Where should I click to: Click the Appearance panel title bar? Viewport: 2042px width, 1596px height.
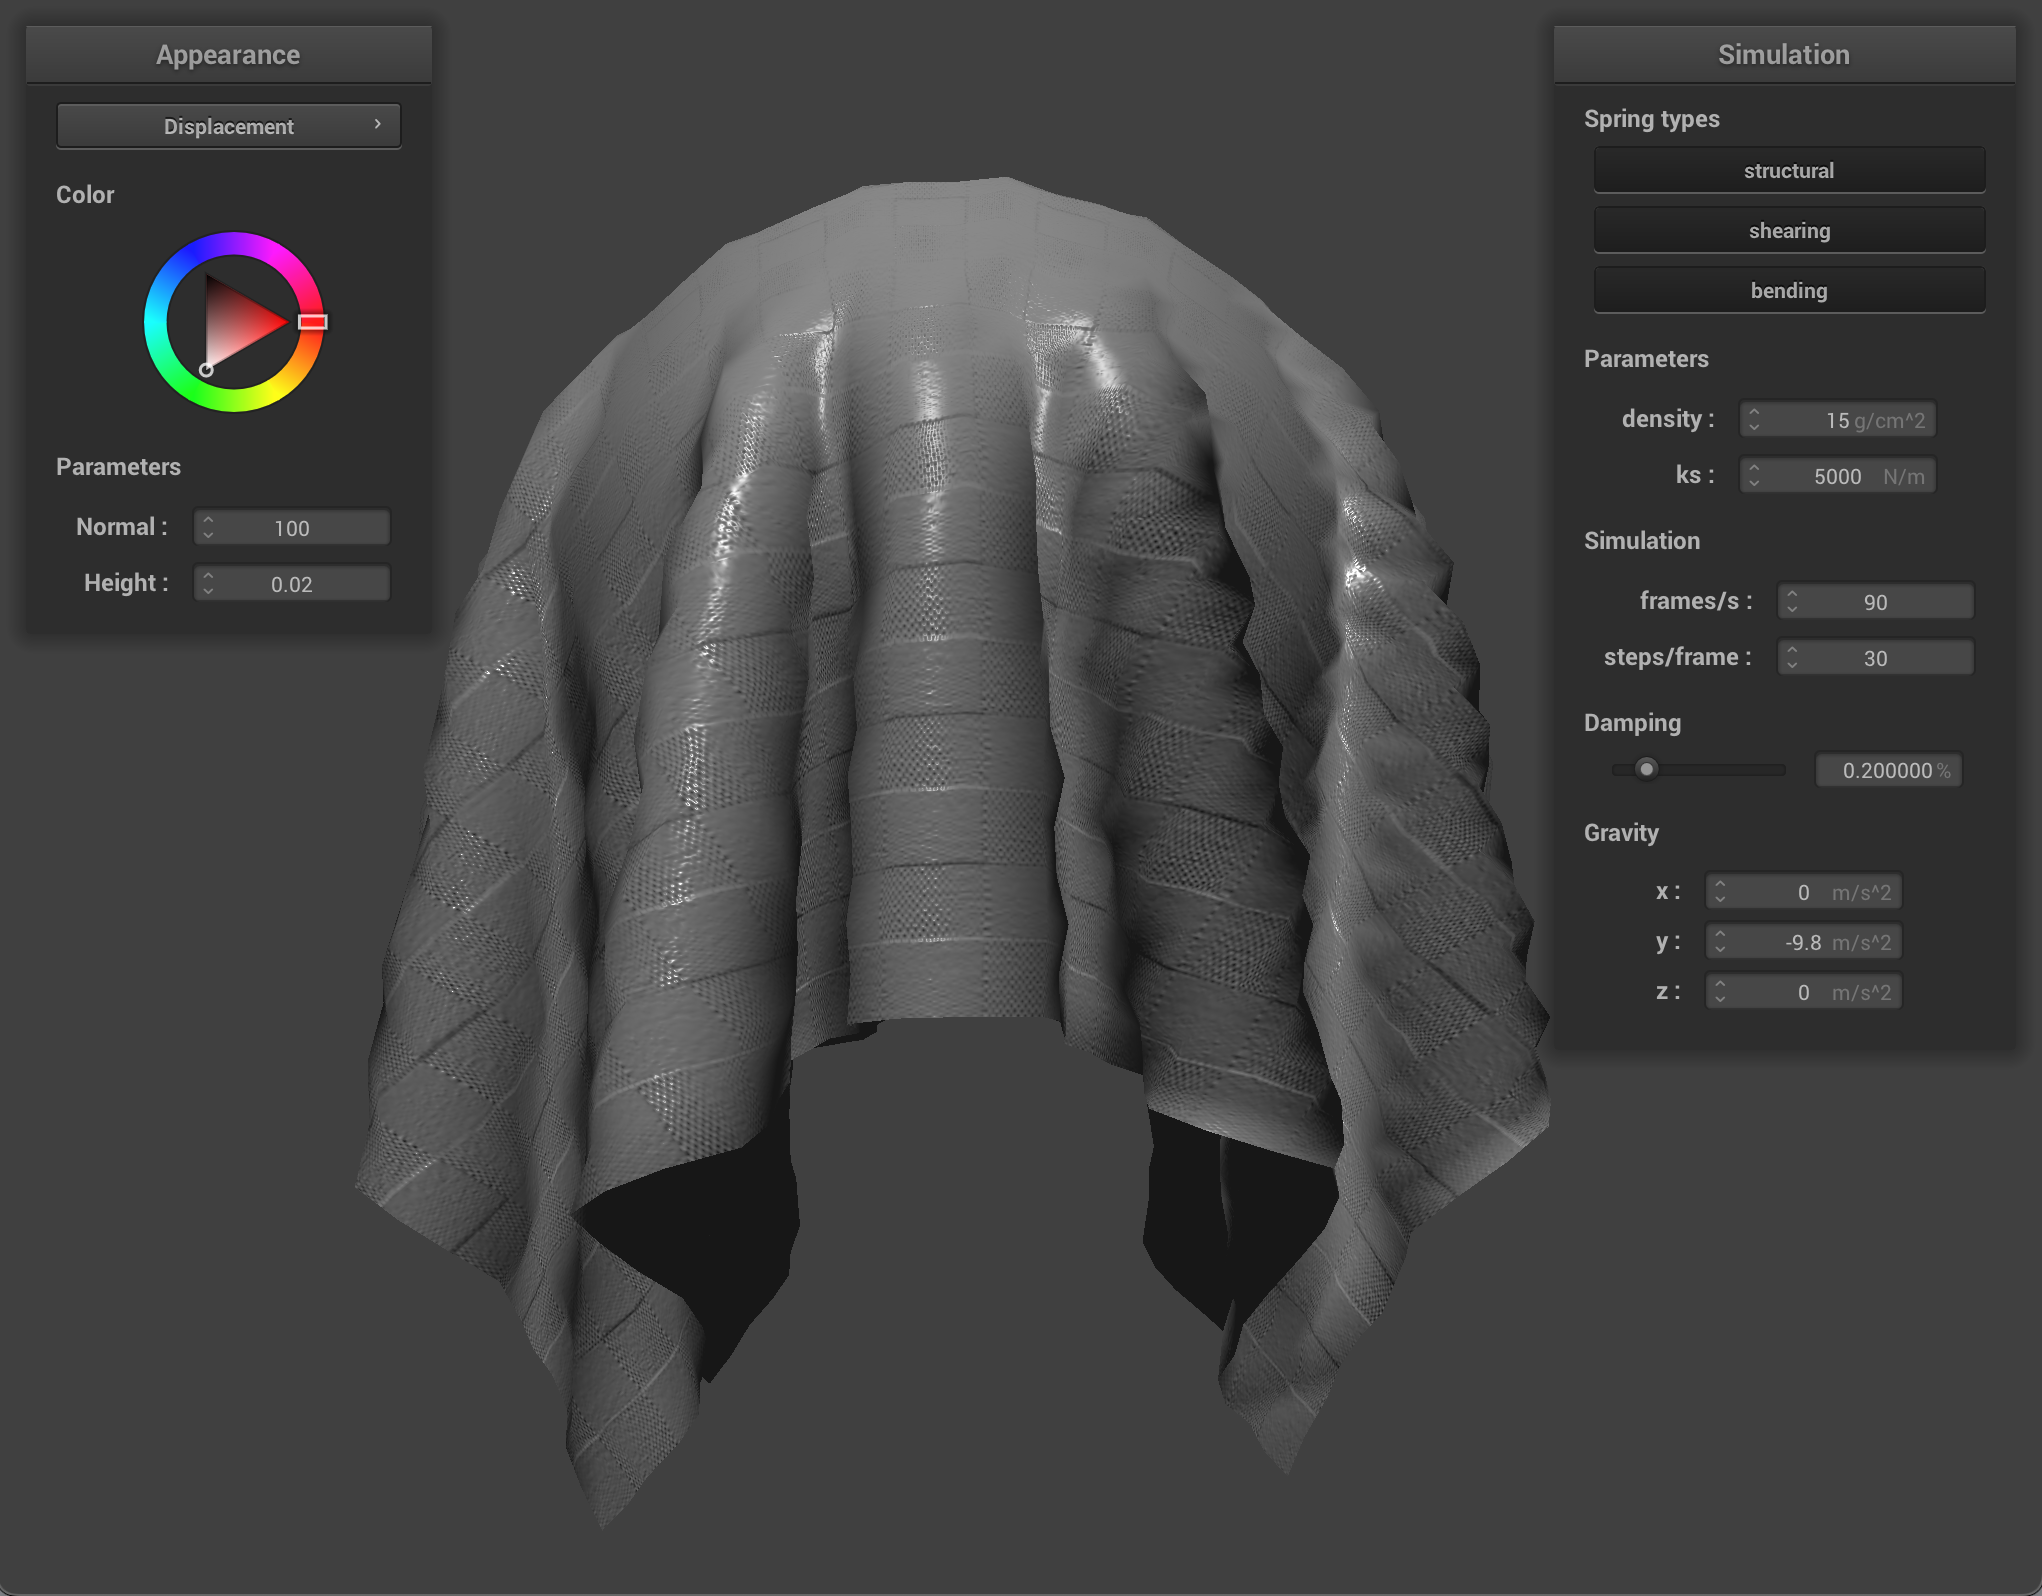click(x=228, y=55)
